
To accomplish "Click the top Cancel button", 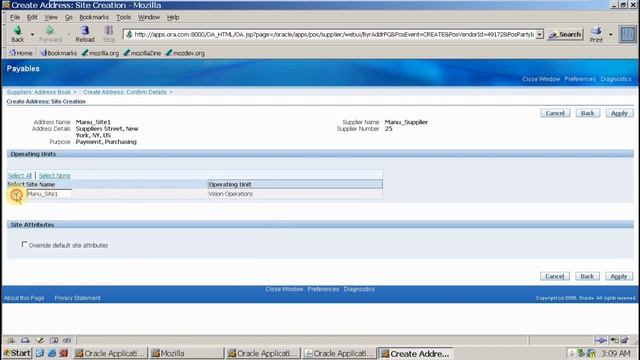I will 555,113.
